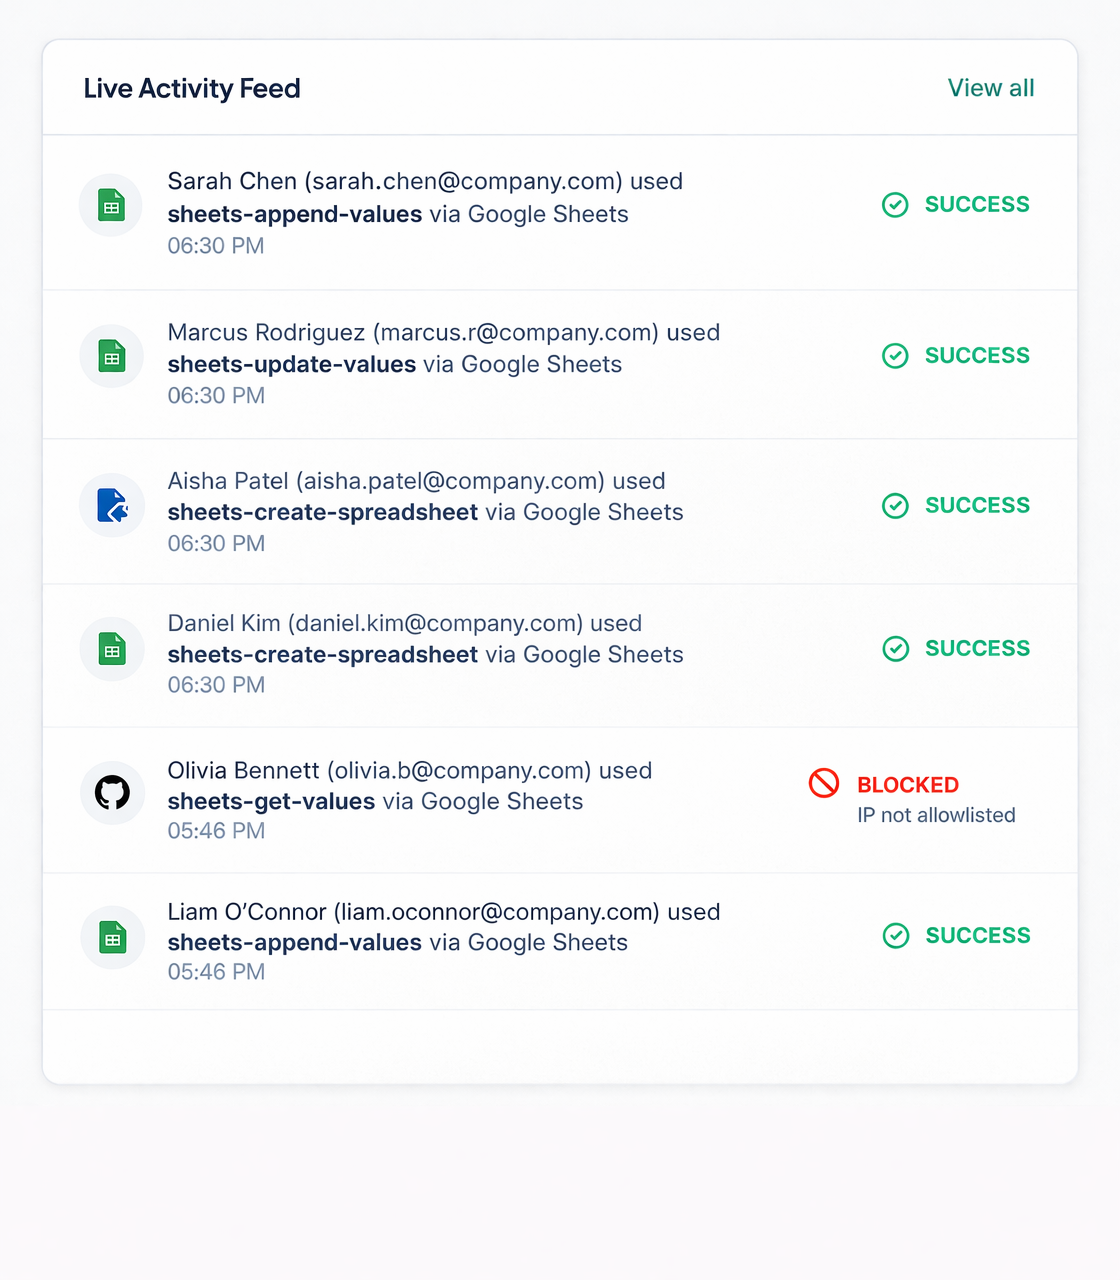Click the Google Sheets icon on Sarah Chen's entry
1120x1280 pixels.
click(x=110, y=204)
